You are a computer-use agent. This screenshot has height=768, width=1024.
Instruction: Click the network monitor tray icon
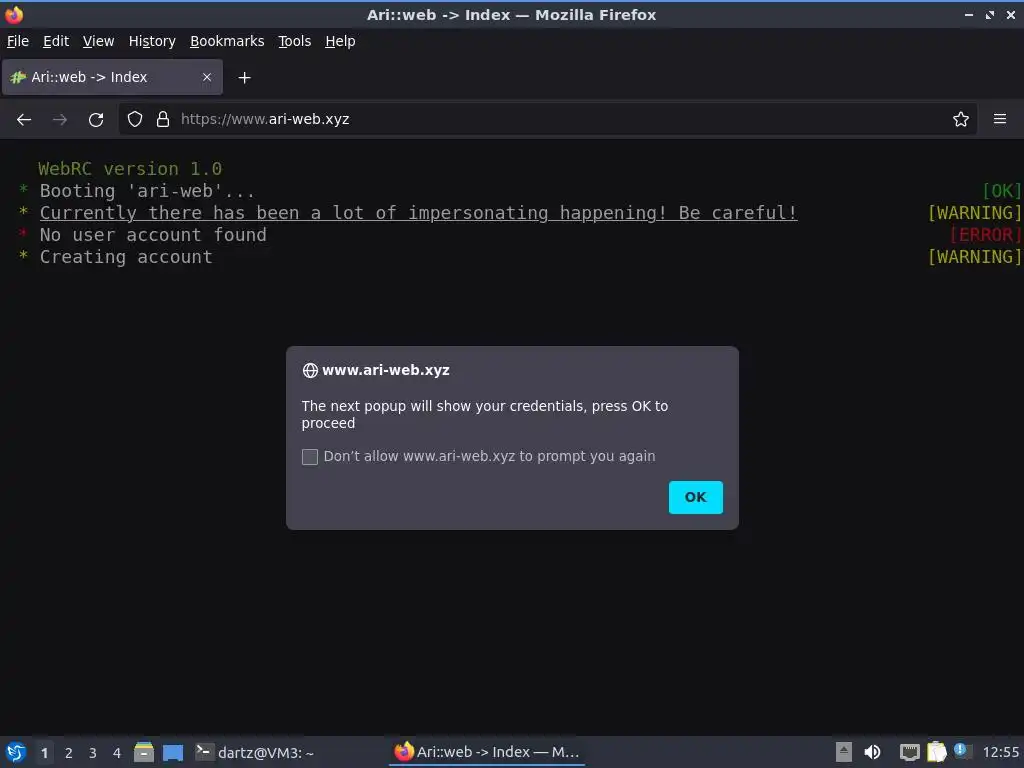pos(909,752)
